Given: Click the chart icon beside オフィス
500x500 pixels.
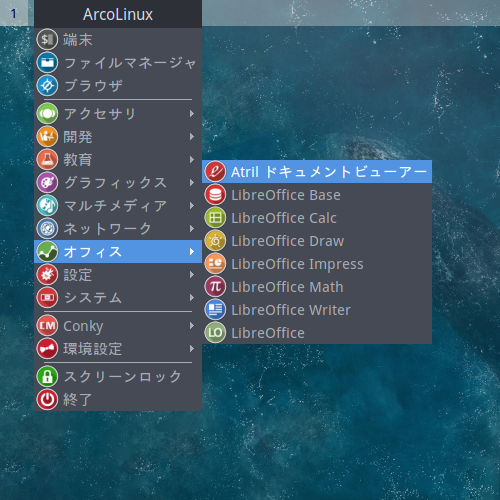Looking at the screenshot, I should tap(47, 251).
